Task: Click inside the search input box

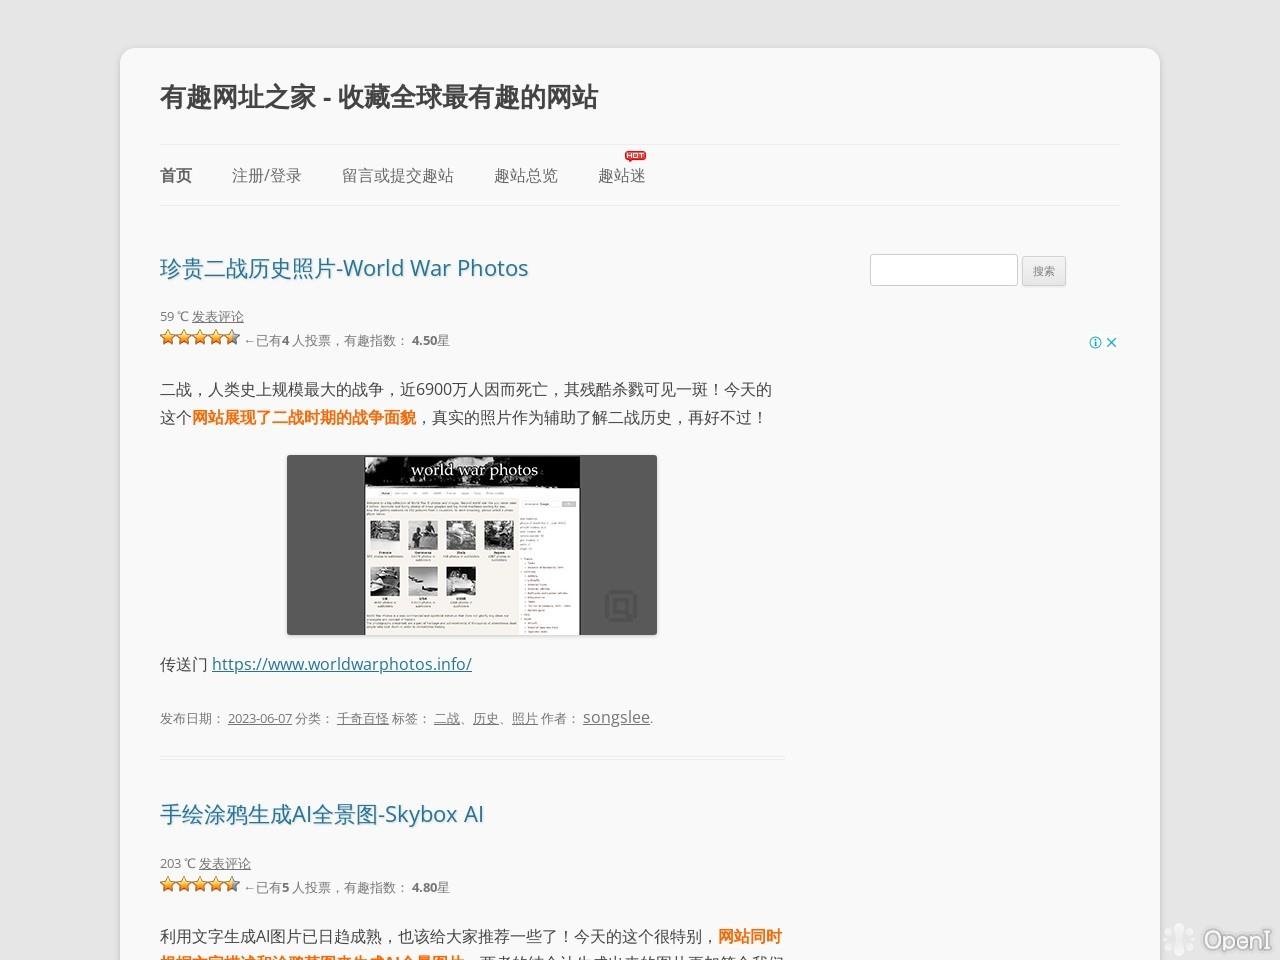Action: click(x=942, y=269)
